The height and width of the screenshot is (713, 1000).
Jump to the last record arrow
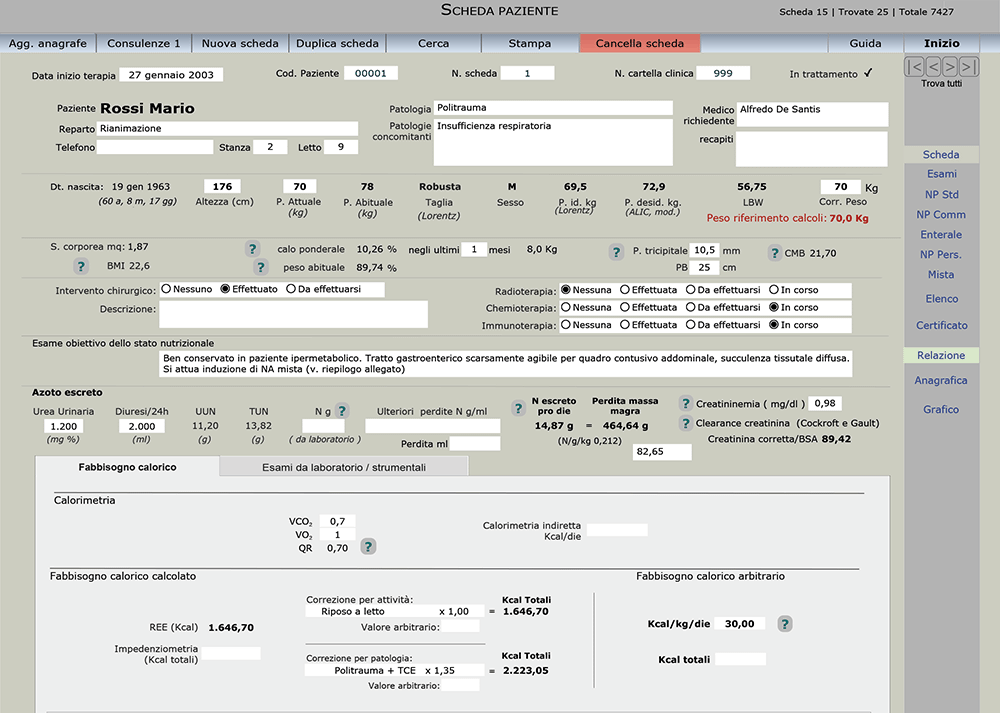tap(968, 66)
